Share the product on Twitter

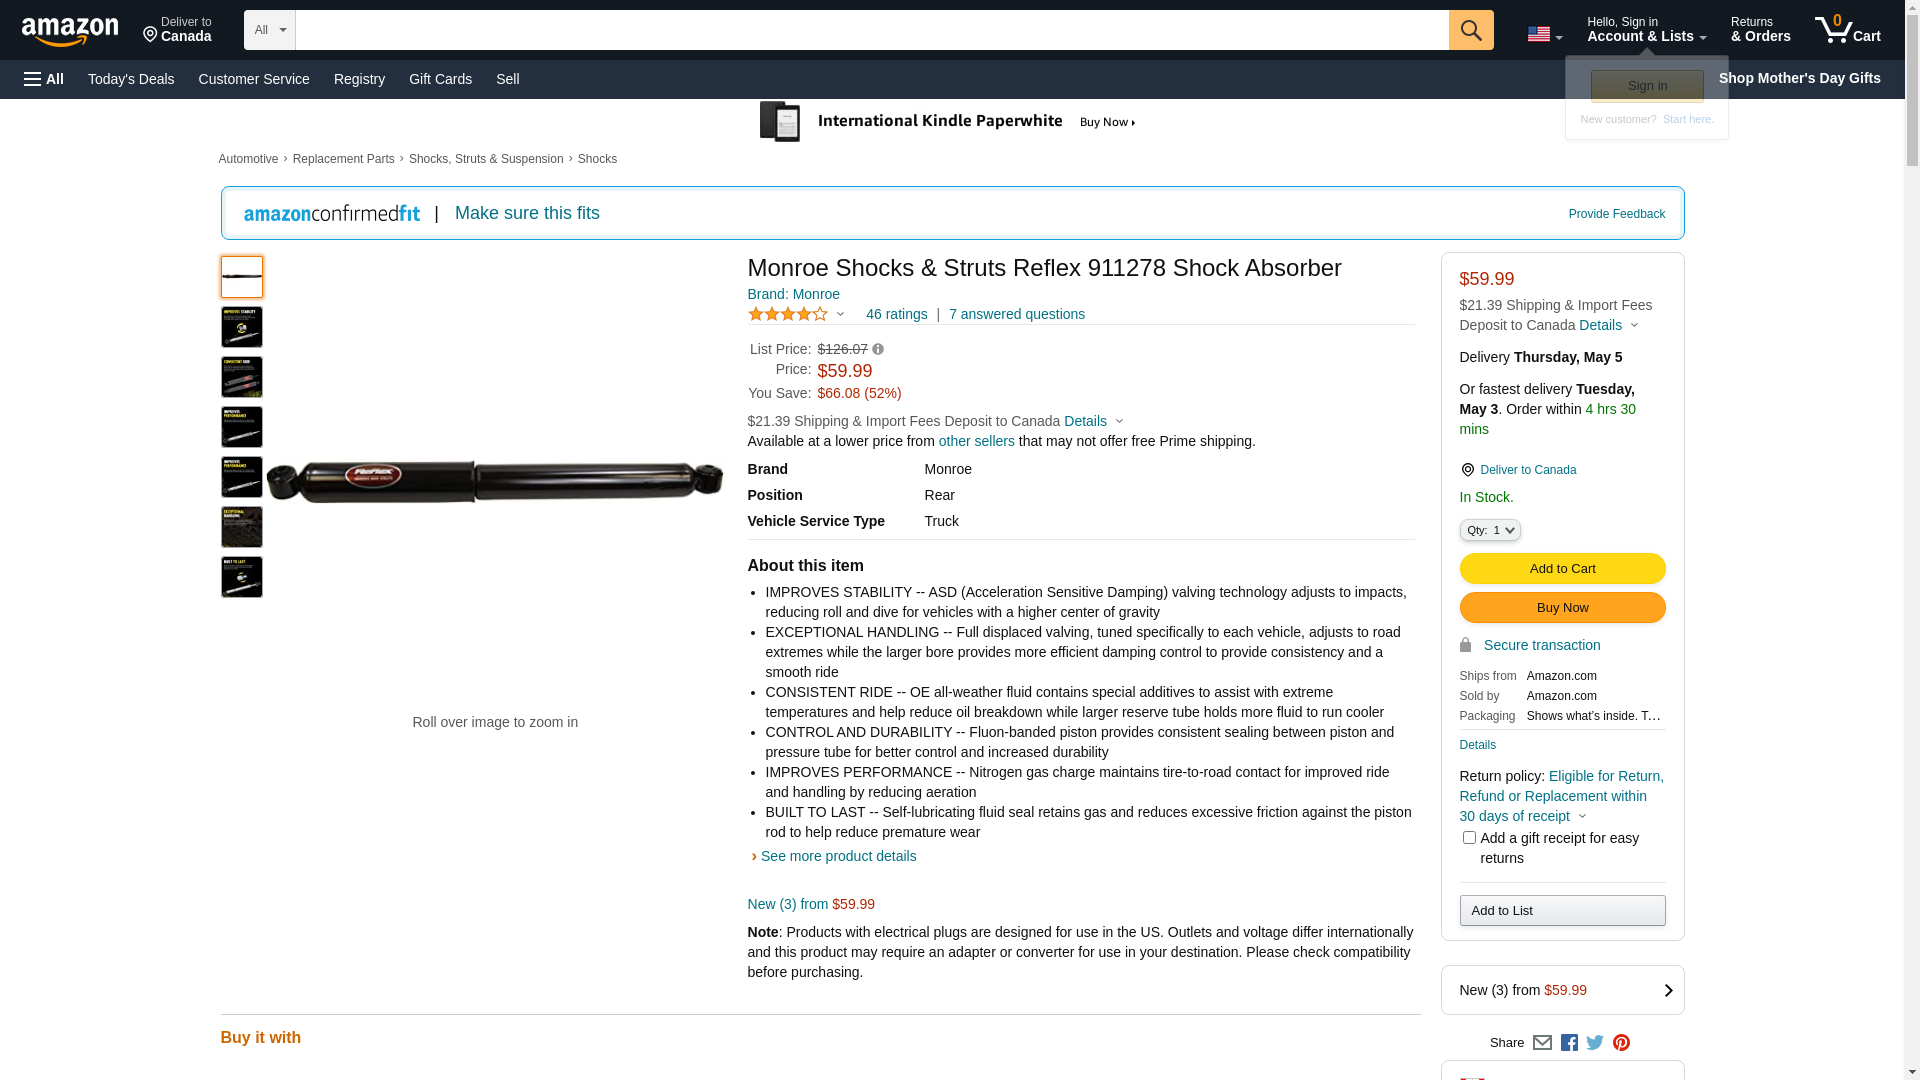[x=1595, y=1042]
